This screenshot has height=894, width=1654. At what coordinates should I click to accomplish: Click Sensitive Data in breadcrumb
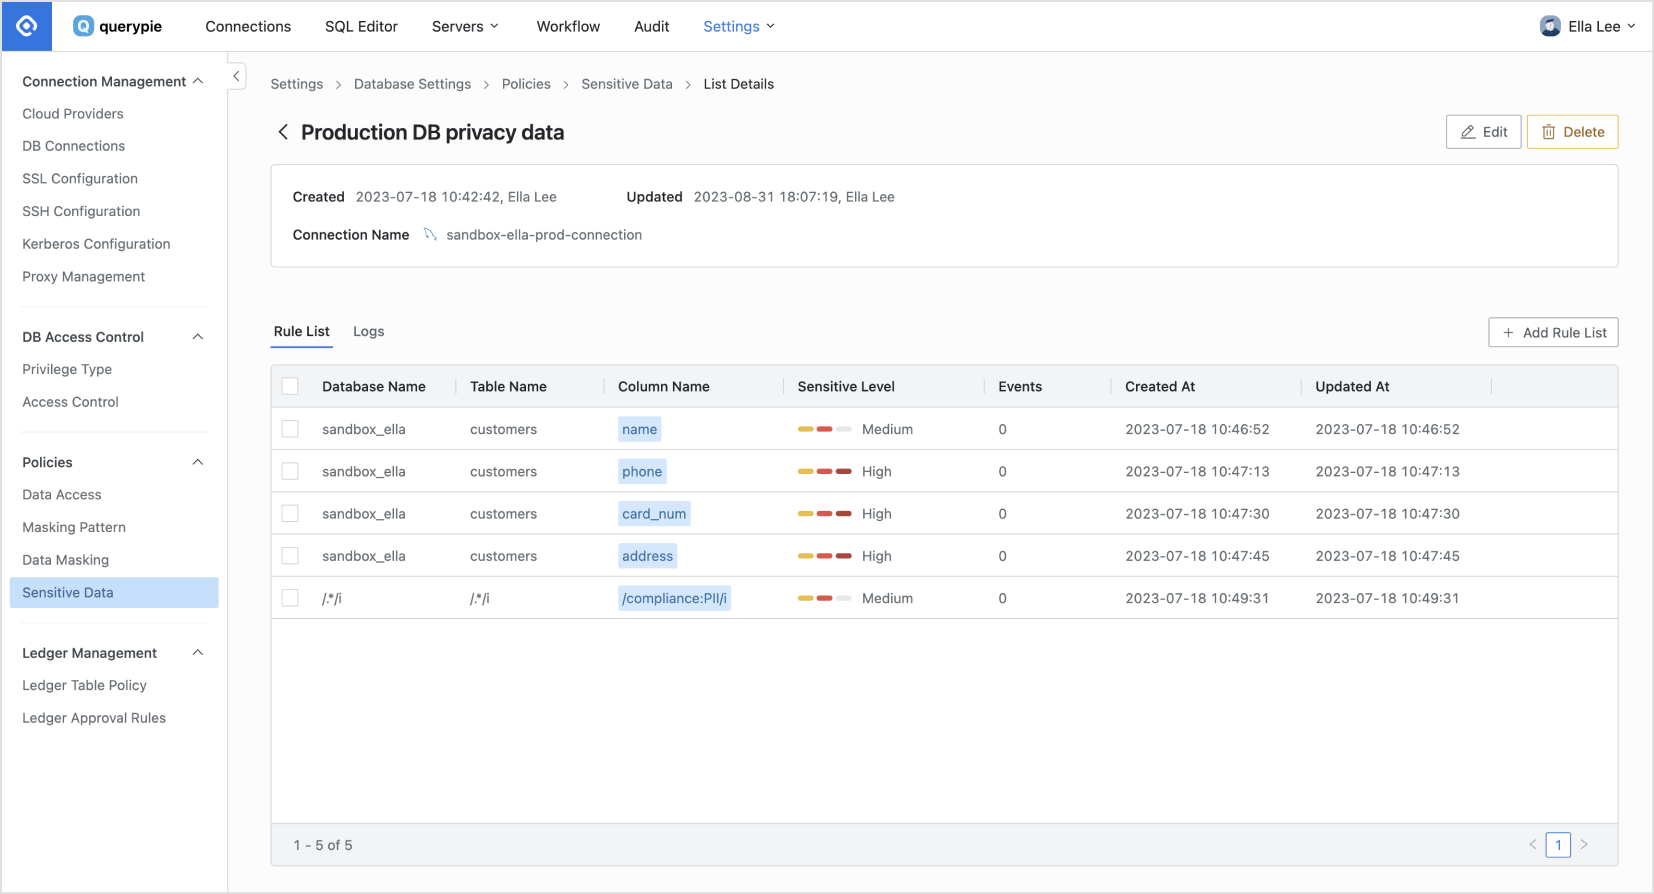tap(627, 84)
